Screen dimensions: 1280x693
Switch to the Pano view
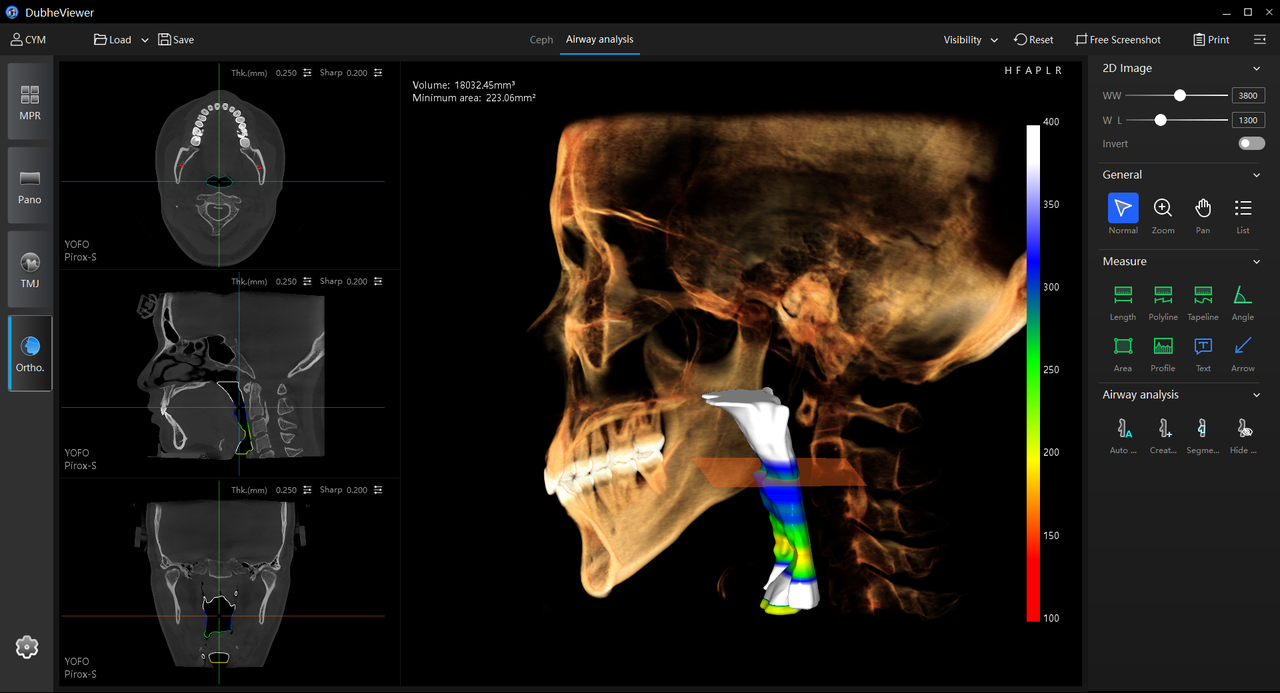click(30, 185)
